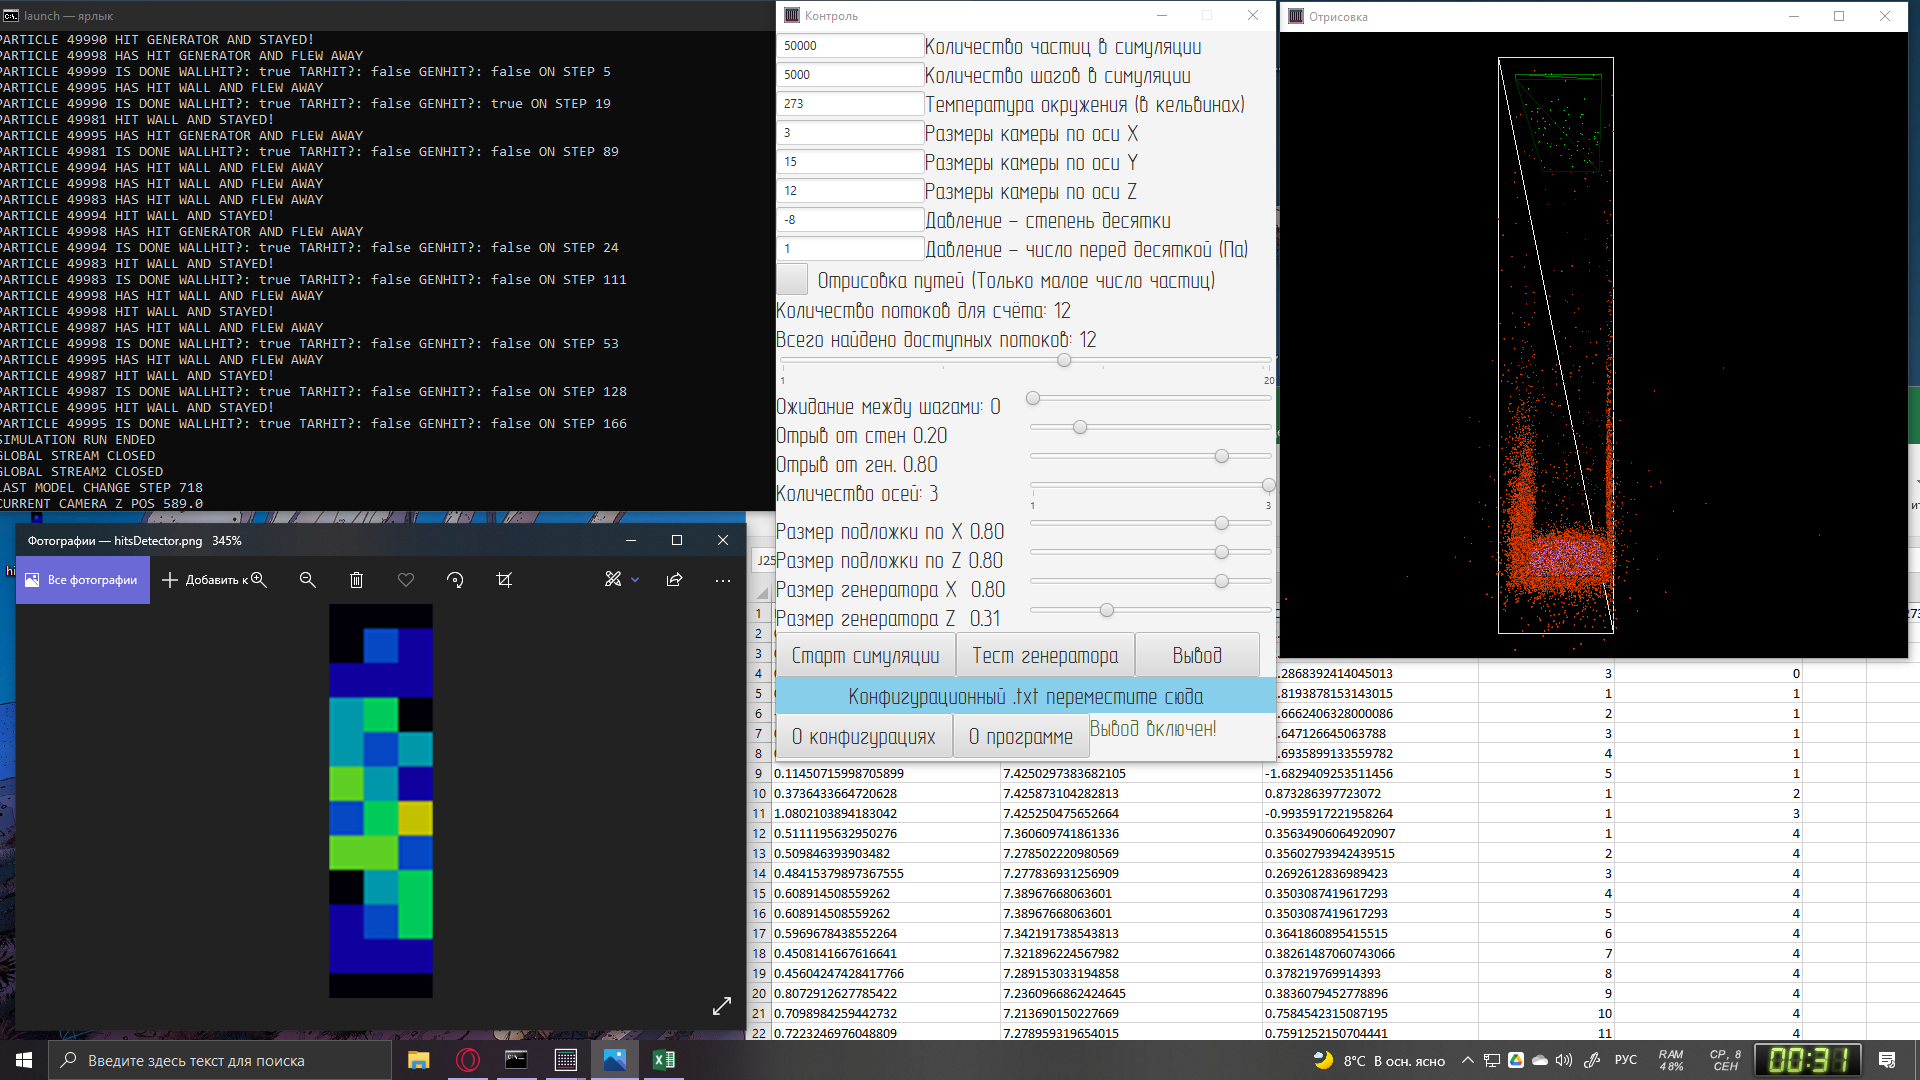Open the Edit & Create pencil tool
Image resolution: width=1920 pixels, height=1080 pixels.
612,580
